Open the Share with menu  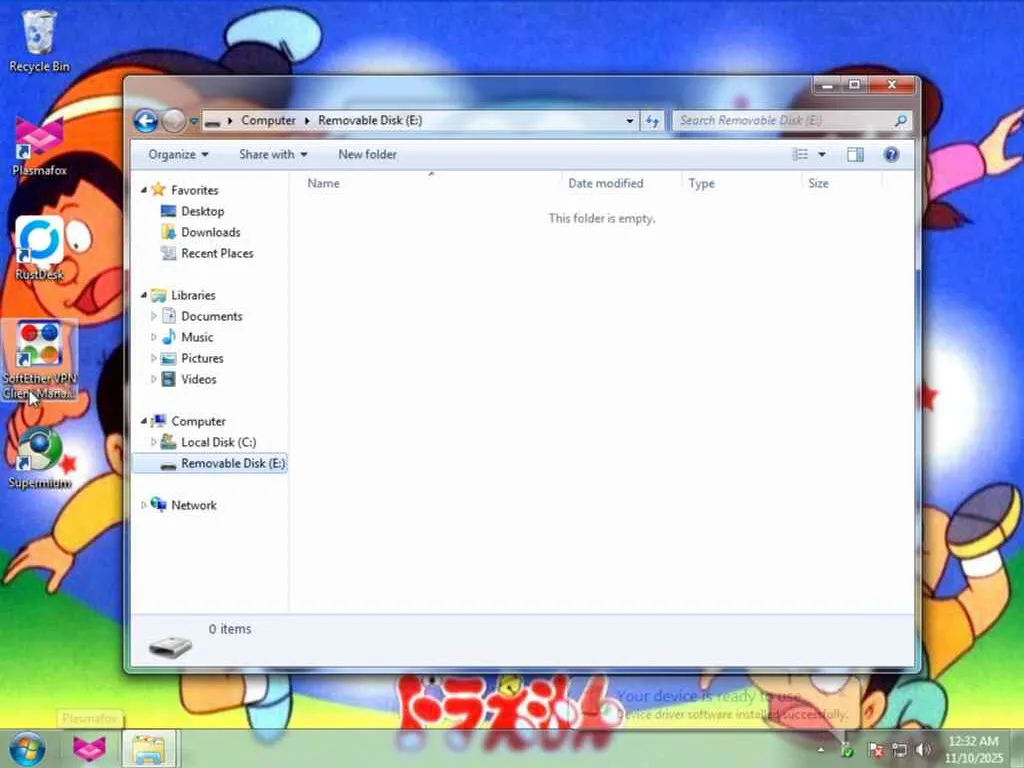[x=273, y=155]
